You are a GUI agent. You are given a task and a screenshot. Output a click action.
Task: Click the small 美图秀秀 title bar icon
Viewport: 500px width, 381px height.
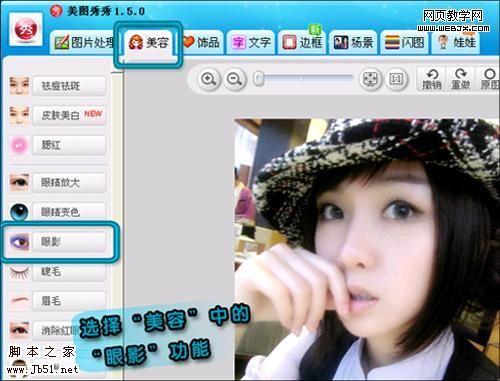(x=56, y=11)
